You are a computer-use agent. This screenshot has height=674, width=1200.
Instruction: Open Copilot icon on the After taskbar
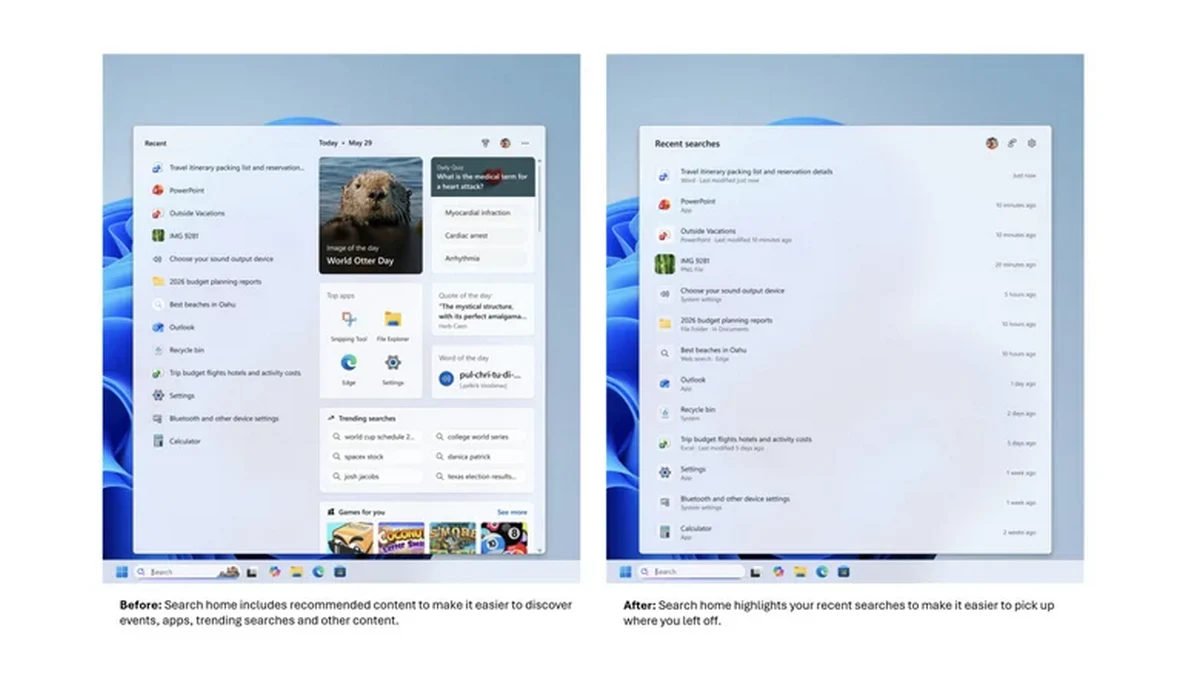pos(778,572)
